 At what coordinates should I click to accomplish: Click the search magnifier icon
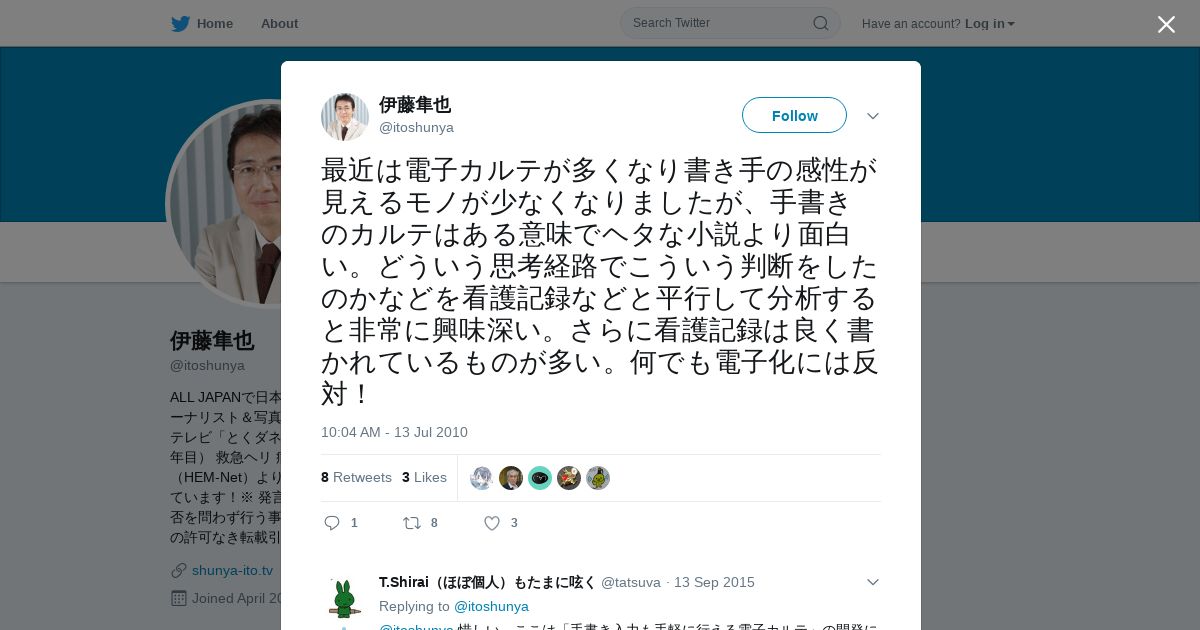(820, 23)
